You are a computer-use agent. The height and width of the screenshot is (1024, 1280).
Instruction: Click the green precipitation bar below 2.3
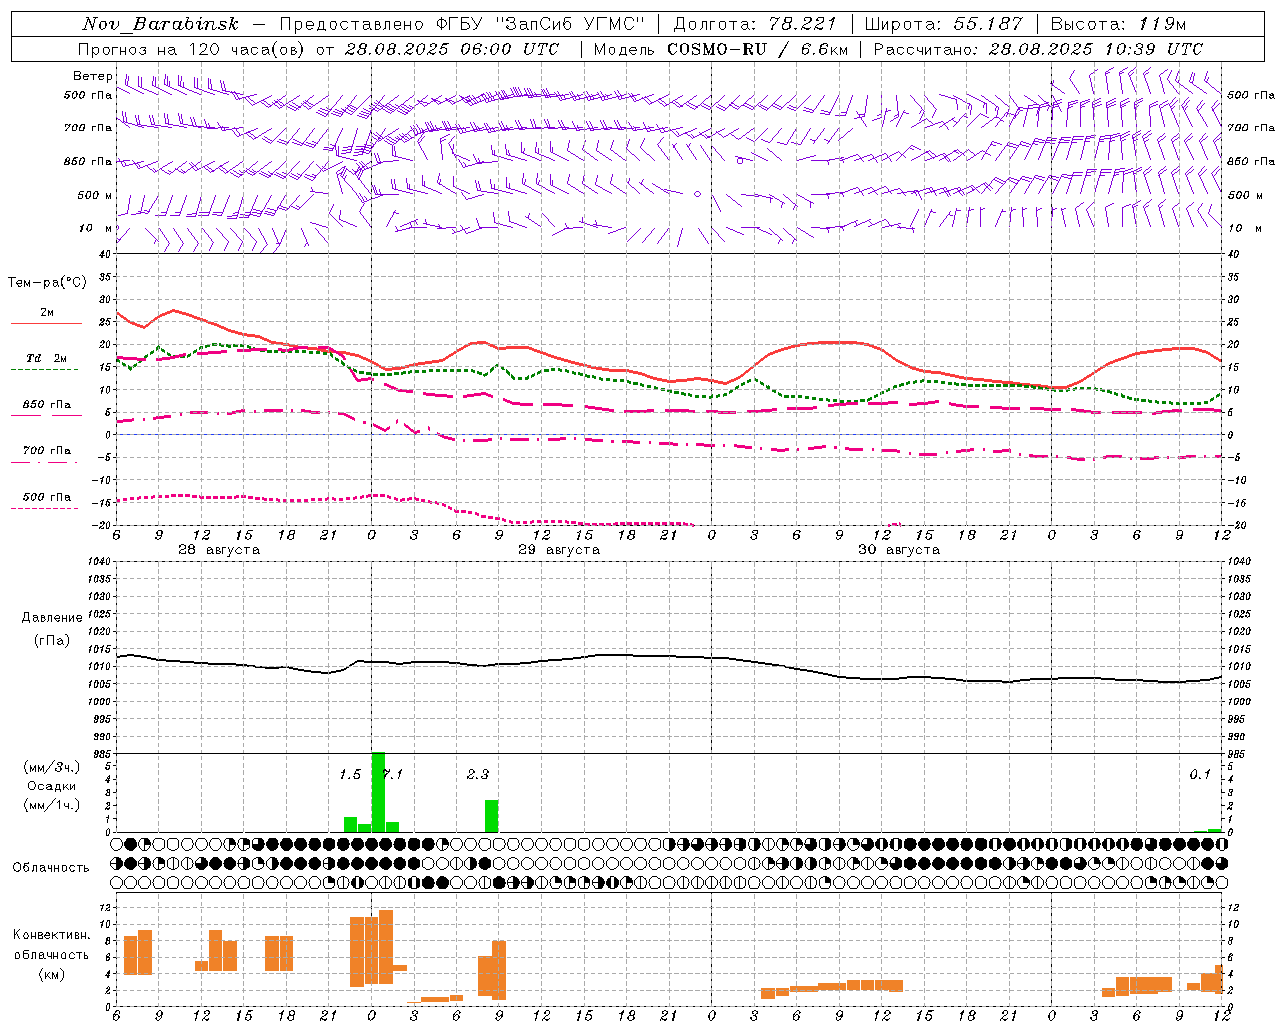coord(492,816)
